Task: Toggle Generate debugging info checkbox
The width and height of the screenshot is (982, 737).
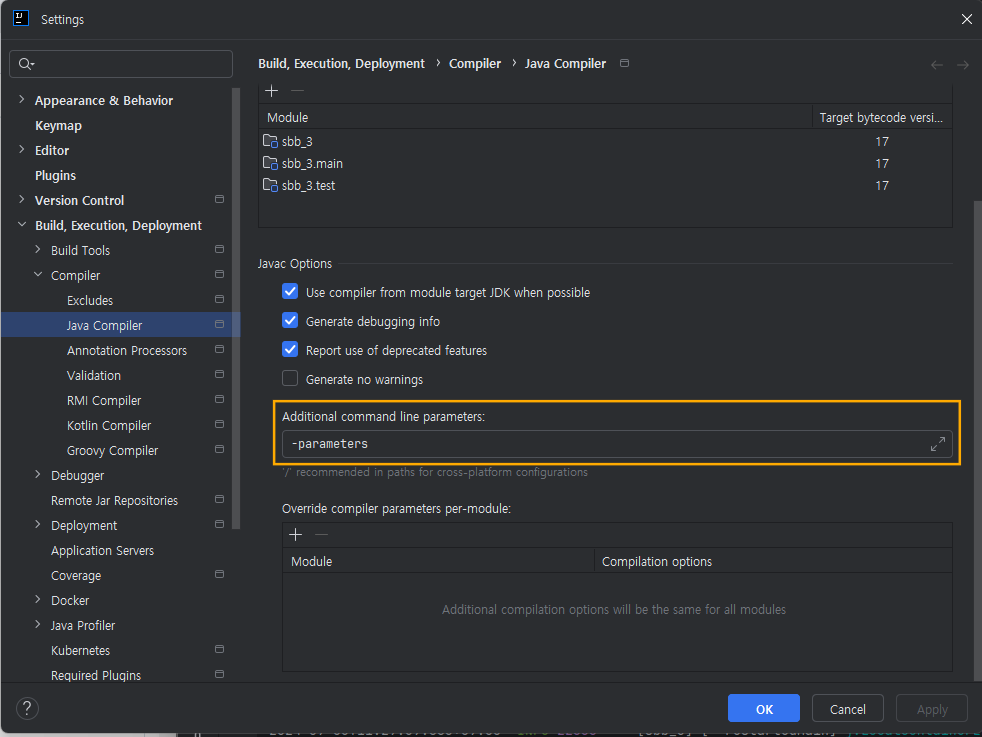Action: click(290, 321)
